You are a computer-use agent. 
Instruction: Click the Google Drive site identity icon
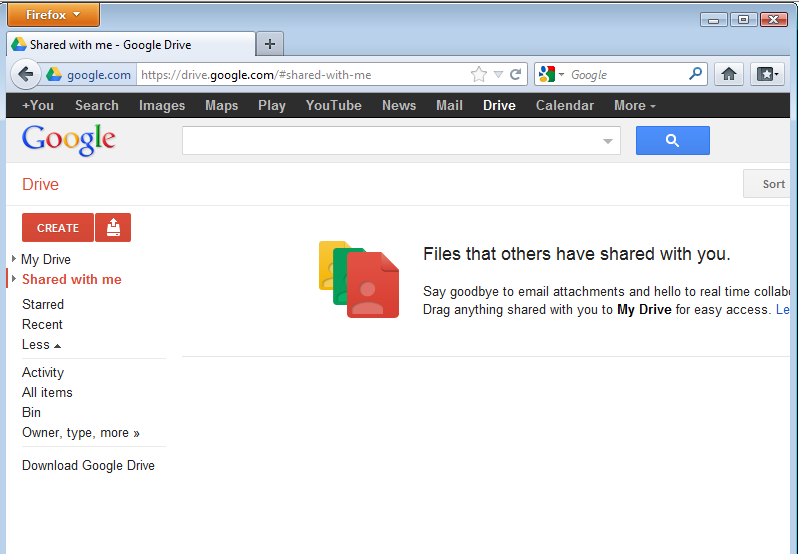(x=54, y=75)
